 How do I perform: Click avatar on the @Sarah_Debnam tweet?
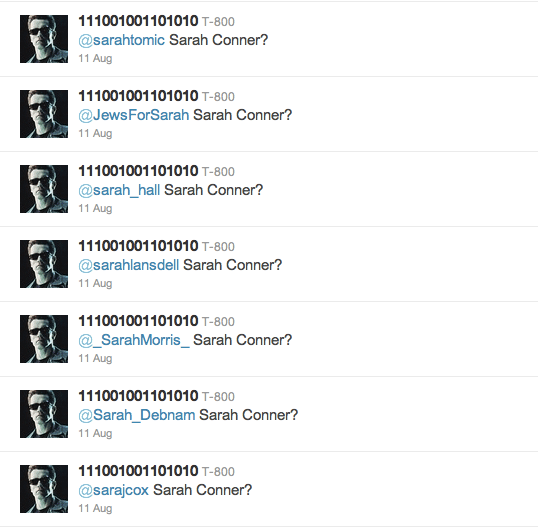[x=44, y=414]
